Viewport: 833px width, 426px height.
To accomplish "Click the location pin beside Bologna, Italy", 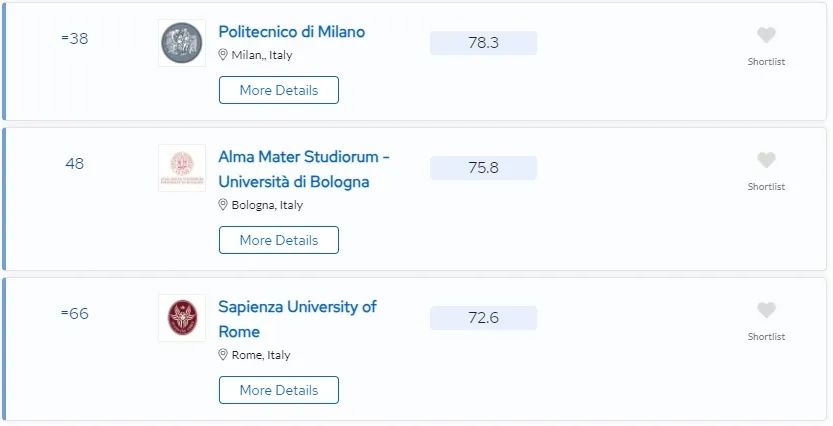I will point(224,205).
